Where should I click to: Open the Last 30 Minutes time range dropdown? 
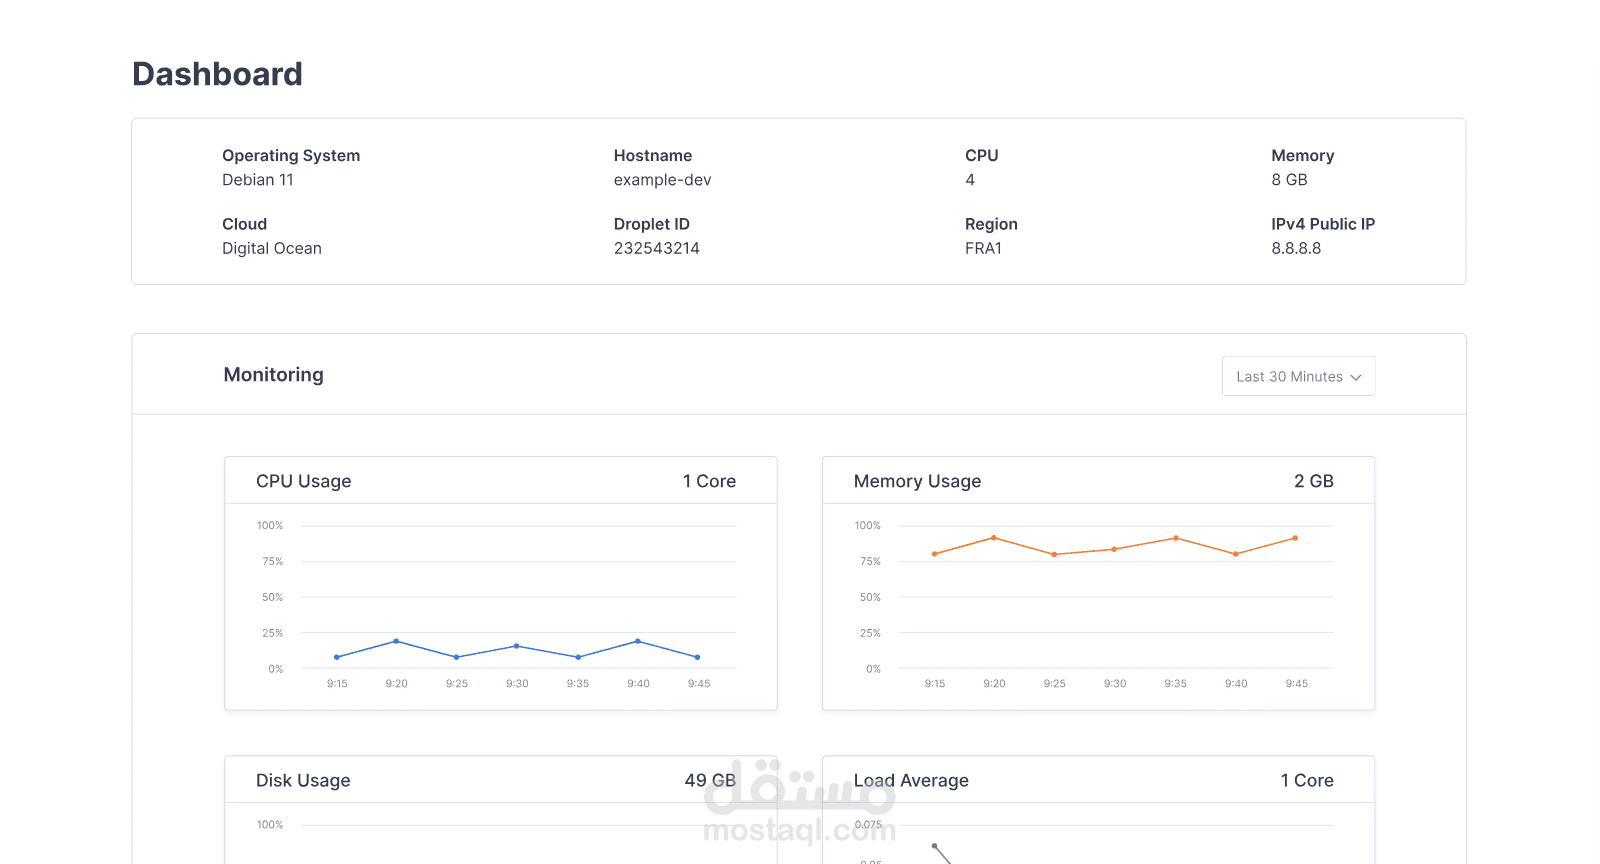tap(1297, 377)
